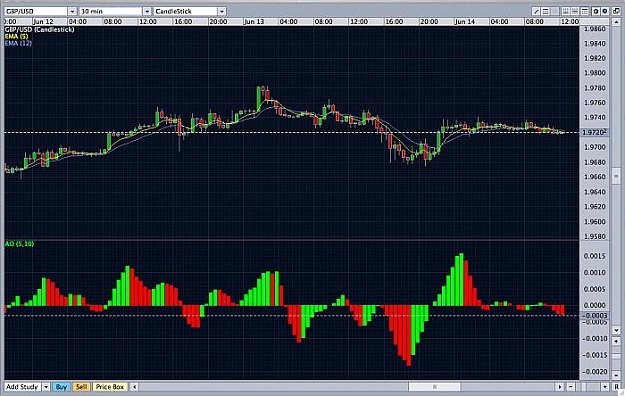Click the Add Study button
The height and width of the screenshot is (396, 625).
[x=22, y=387]
